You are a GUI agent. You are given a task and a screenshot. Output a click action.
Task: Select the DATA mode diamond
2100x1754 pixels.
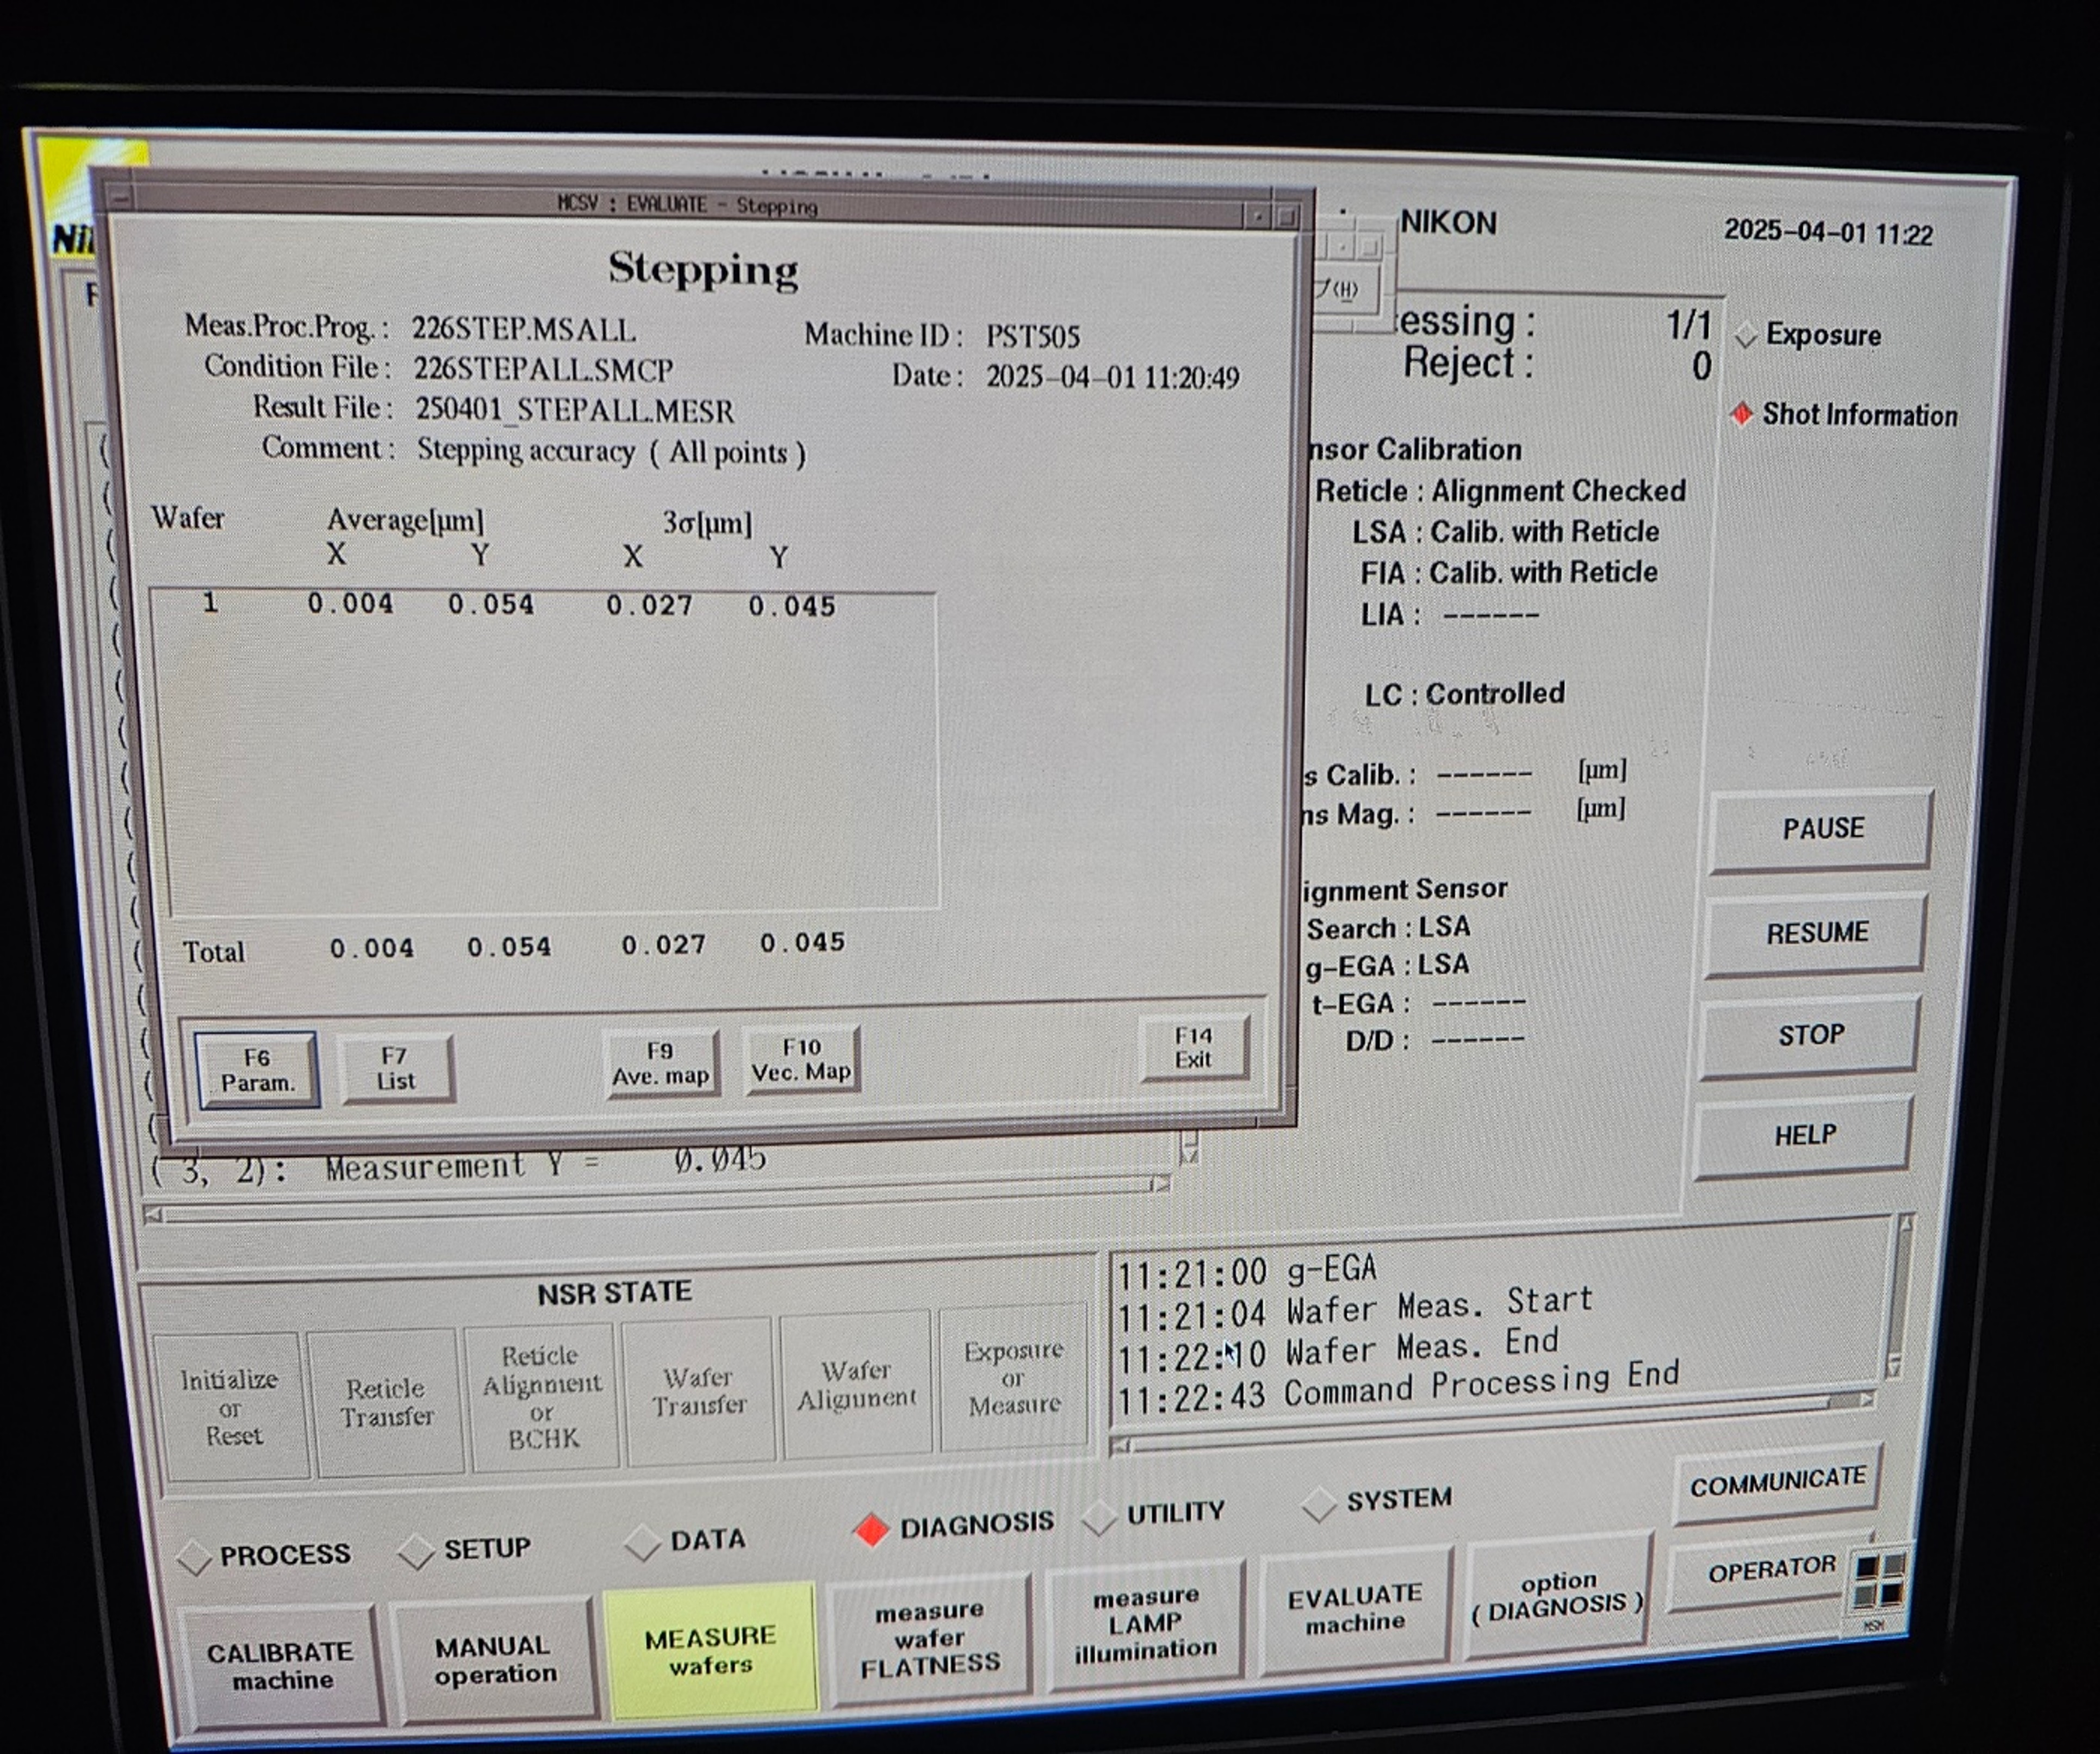[x=642, y=1542]
